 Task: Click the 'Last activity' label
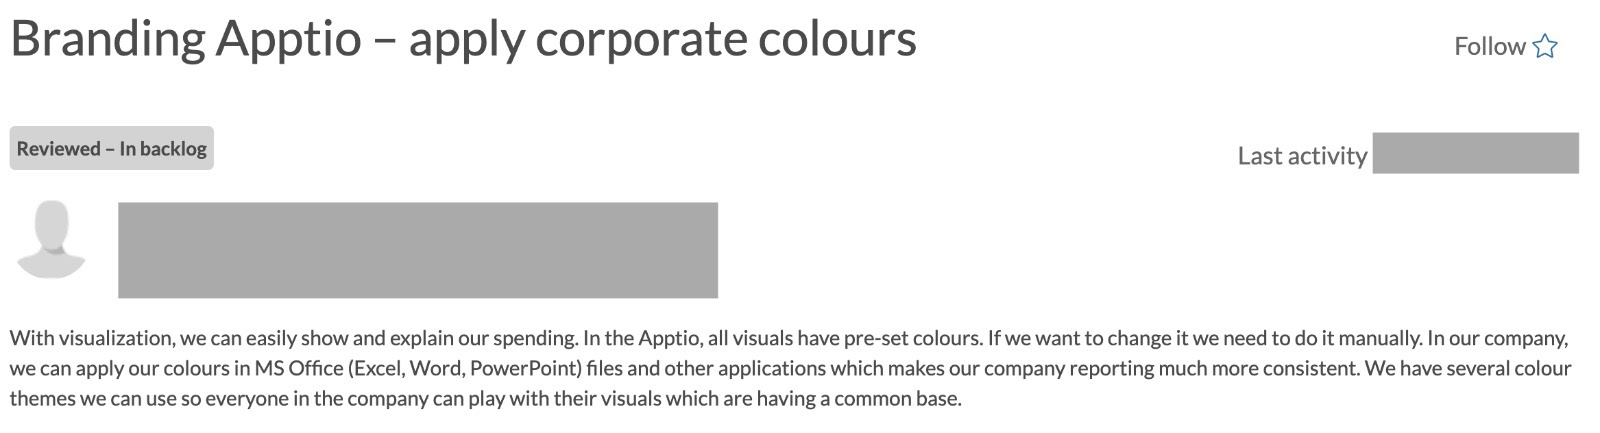(1302, 156)
